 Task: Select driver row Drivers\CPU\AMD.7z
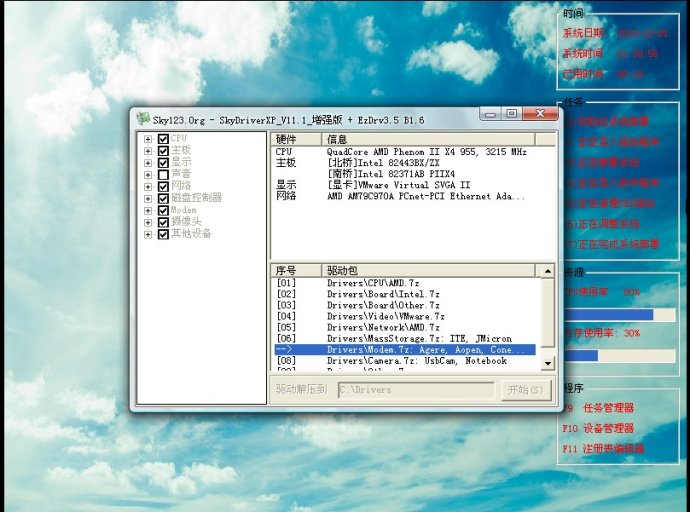[405, 283]
